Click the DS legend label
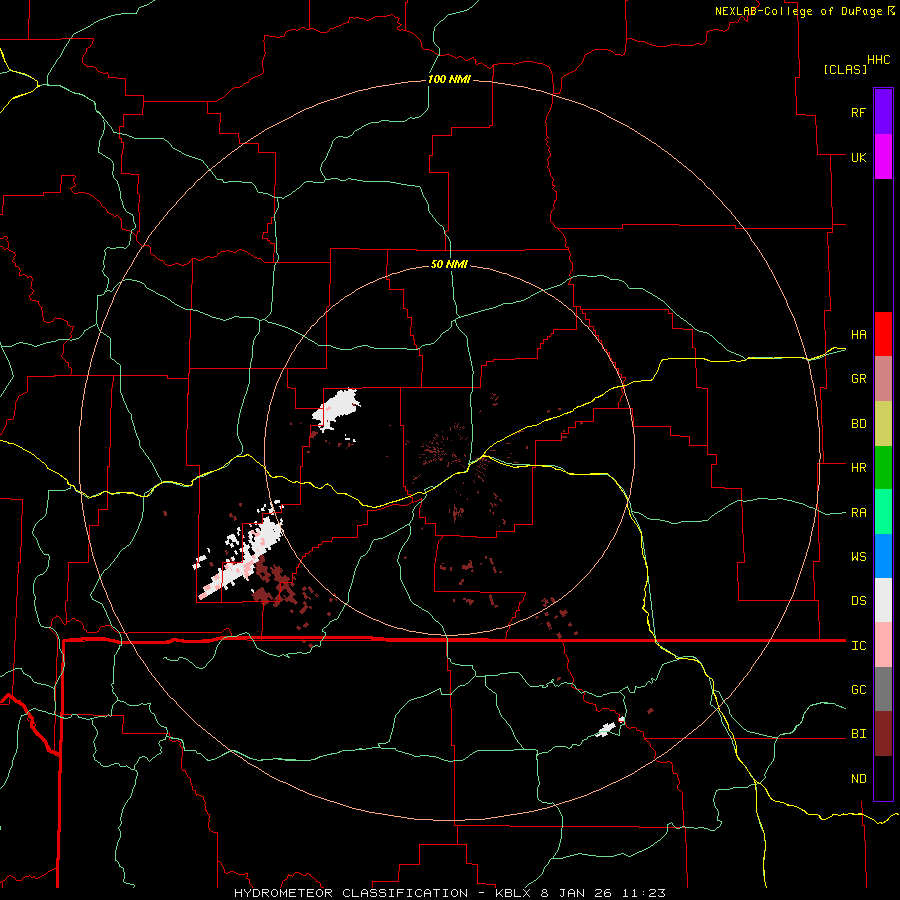Viewport: 900px width, 900px height. coord(859,601)
